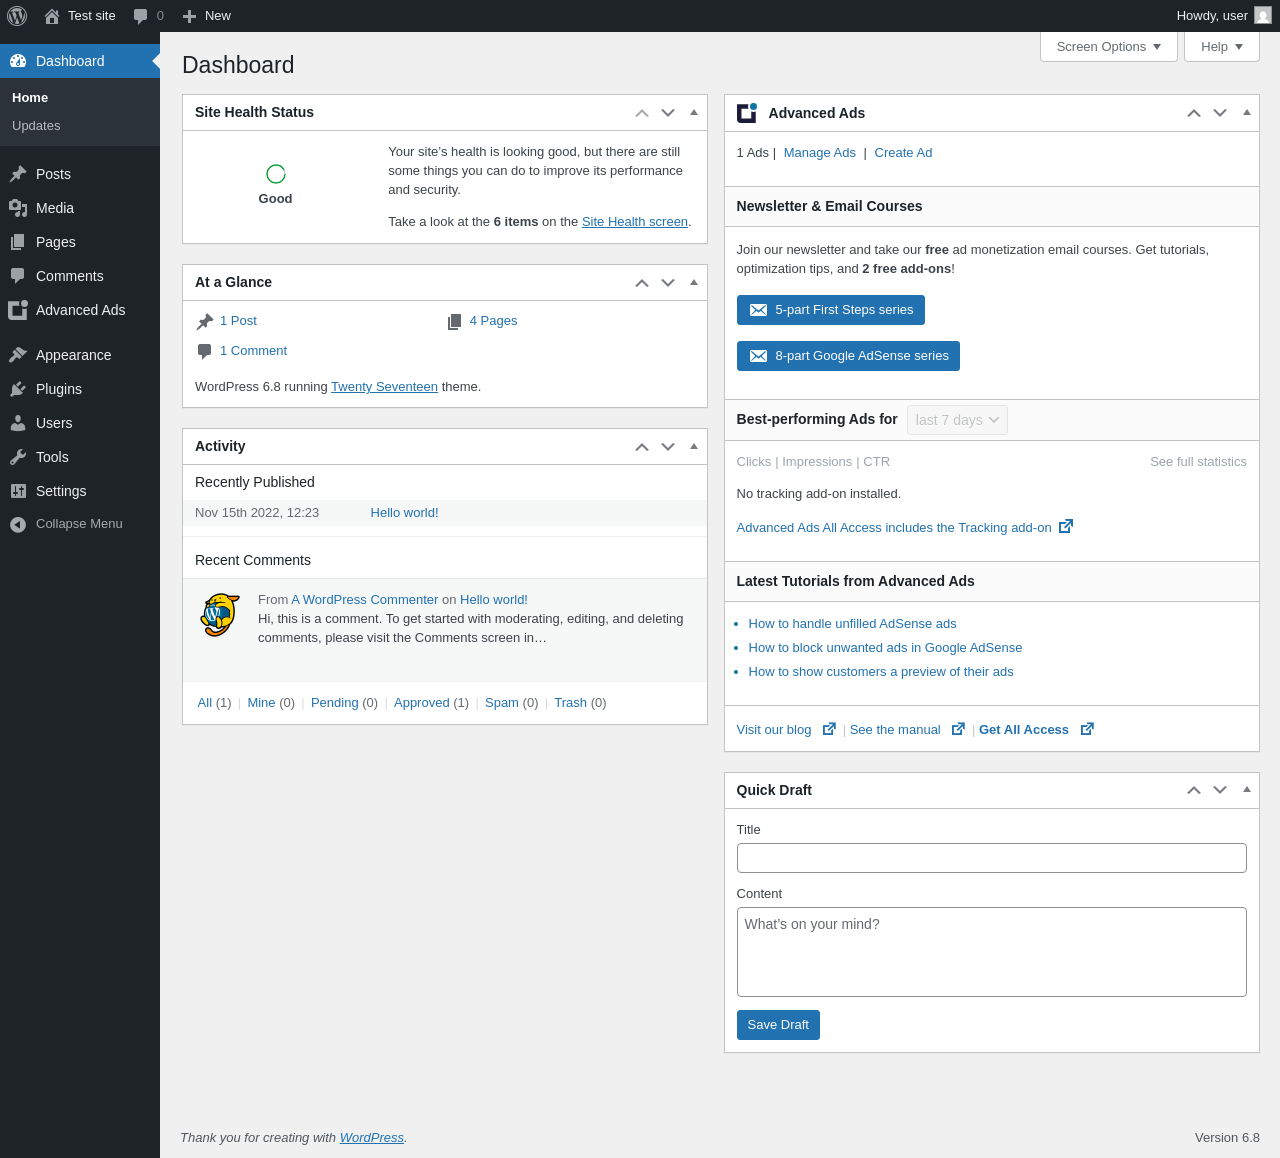This screenshot has width=1280, height=1158.
Task: Filter comments by Spam
Action: tap(501, 703)
